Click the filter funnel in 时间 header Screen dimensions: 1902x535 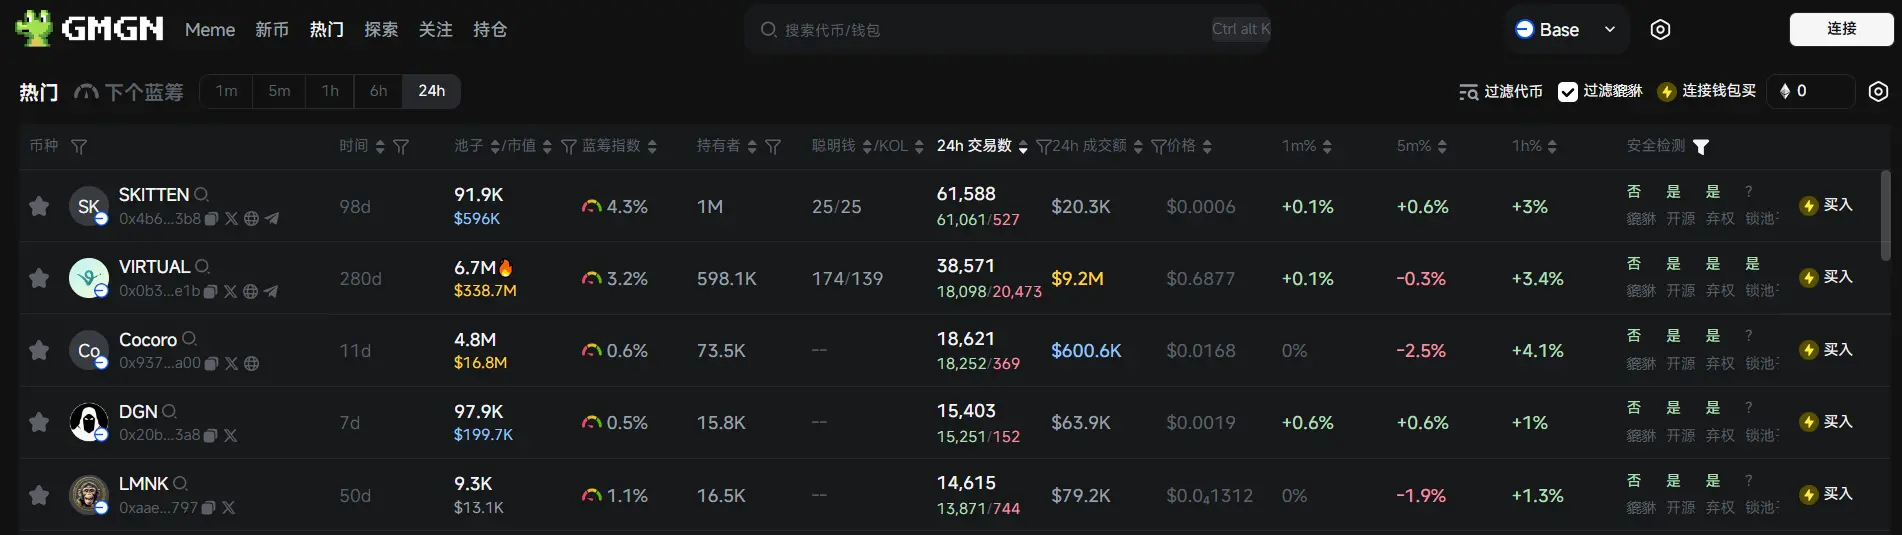pos(401,146)
